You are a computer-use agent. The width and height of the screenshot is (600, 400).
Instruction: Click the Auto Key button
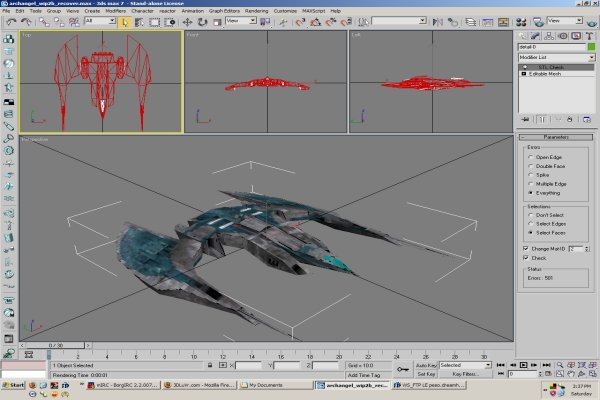coord(426,366)
